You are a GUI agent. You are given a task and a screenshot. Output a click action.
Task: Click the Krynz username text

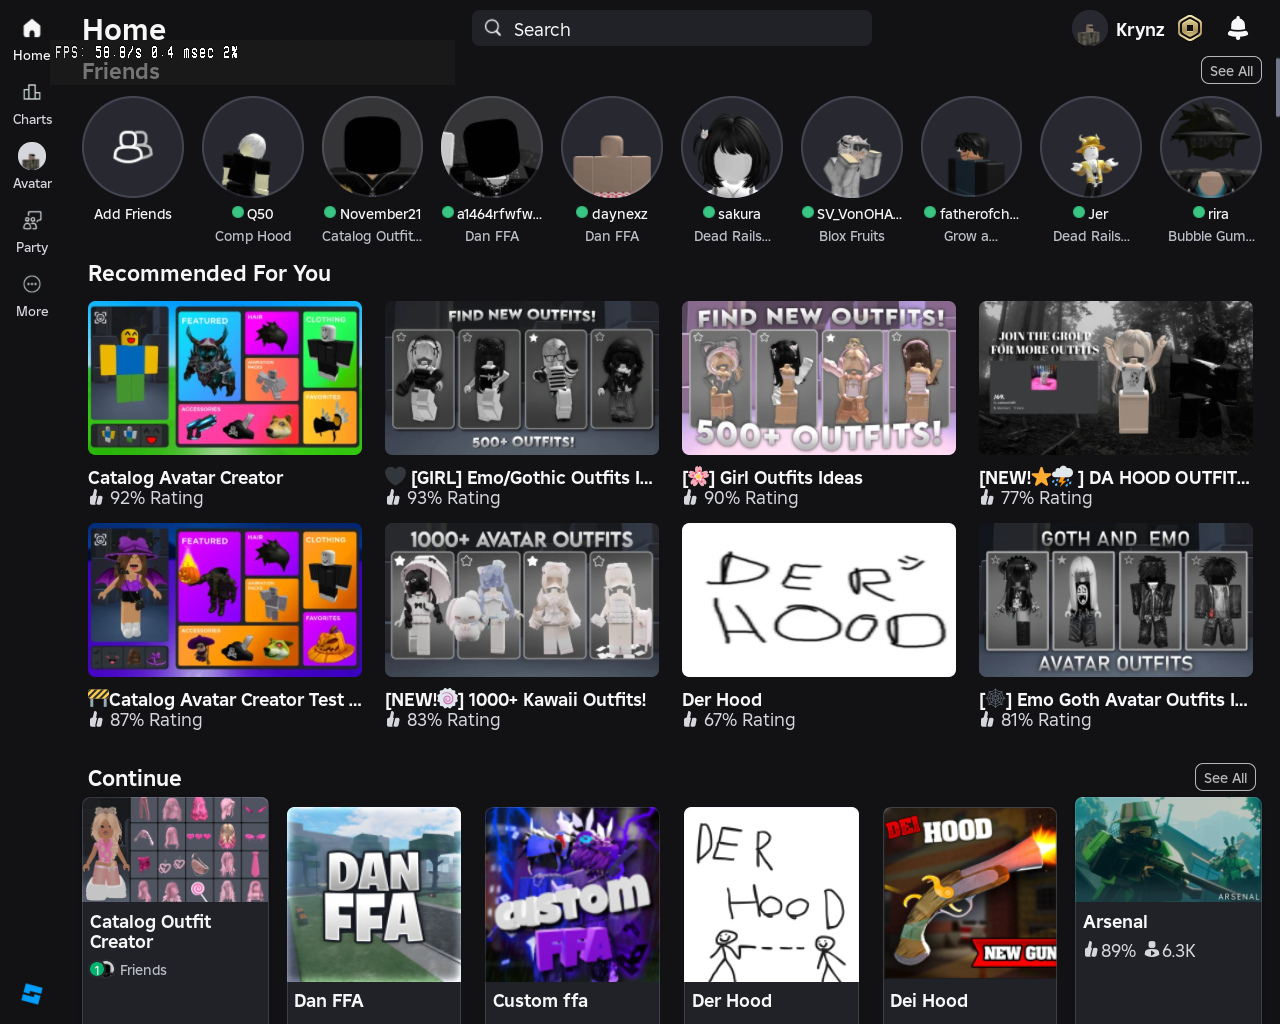(1140, 30)
